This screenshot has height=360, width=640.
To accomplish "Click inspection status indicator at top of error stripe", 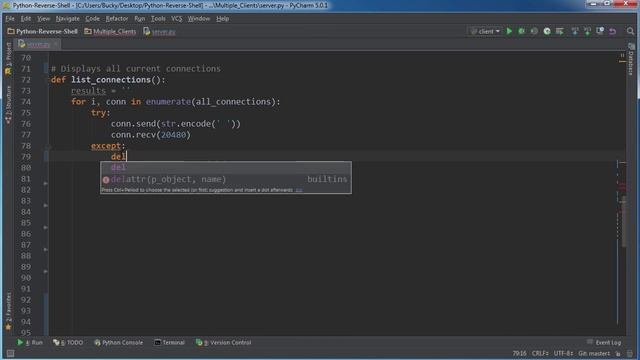I will (622, 57).
